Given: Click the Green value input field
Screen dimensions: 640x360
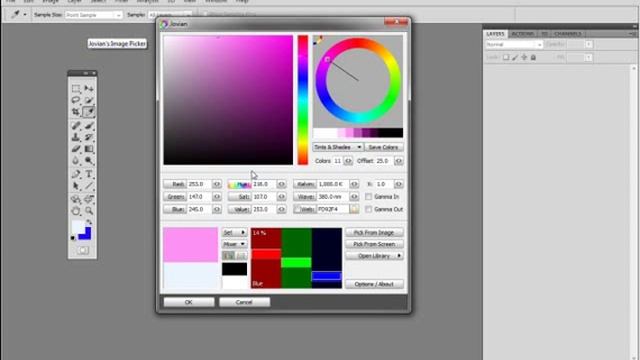Looking at the screenshot, I should [199, 196].
